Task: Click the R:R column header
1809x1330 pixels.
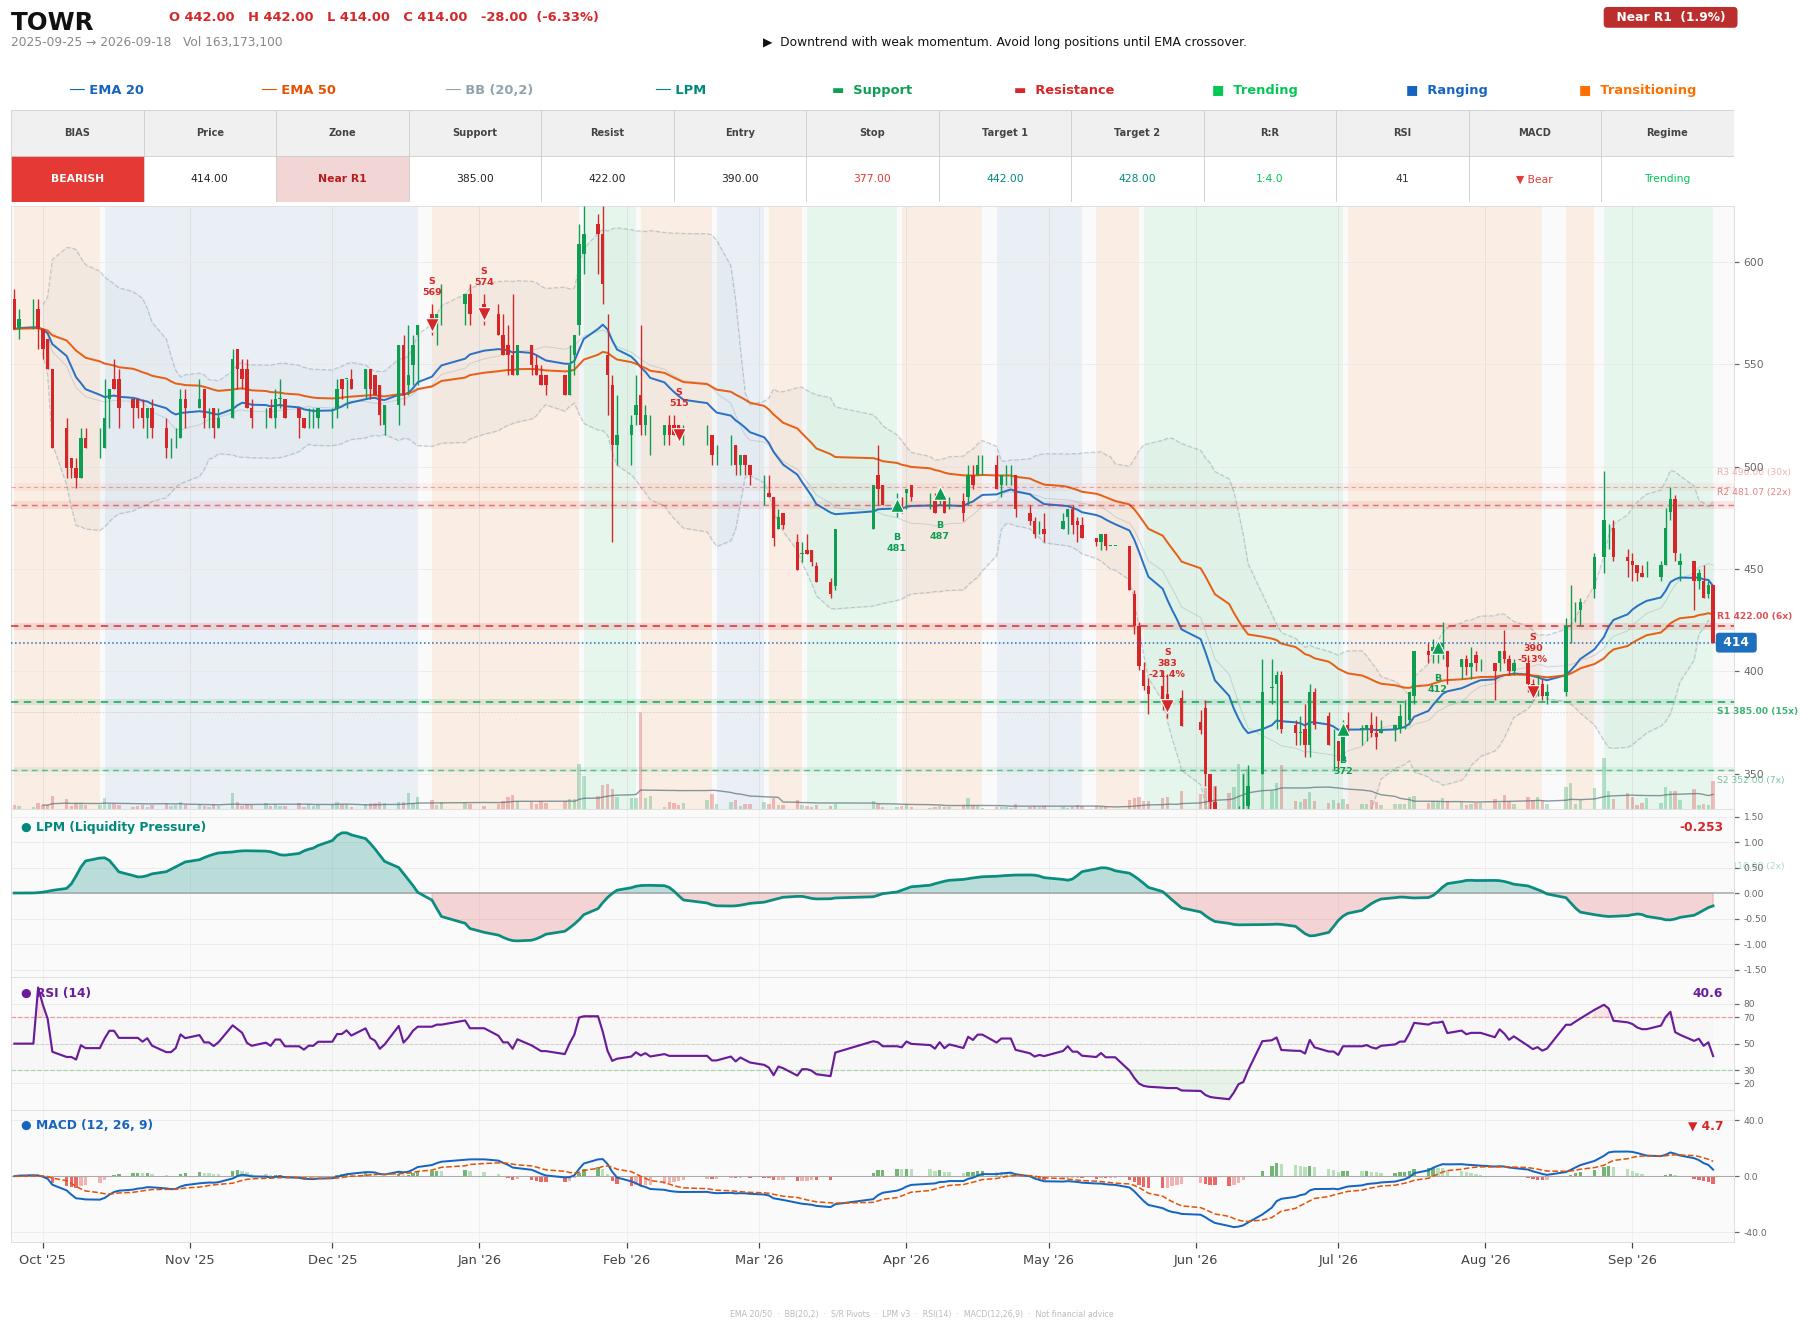Action: [x=1270, y=133]
